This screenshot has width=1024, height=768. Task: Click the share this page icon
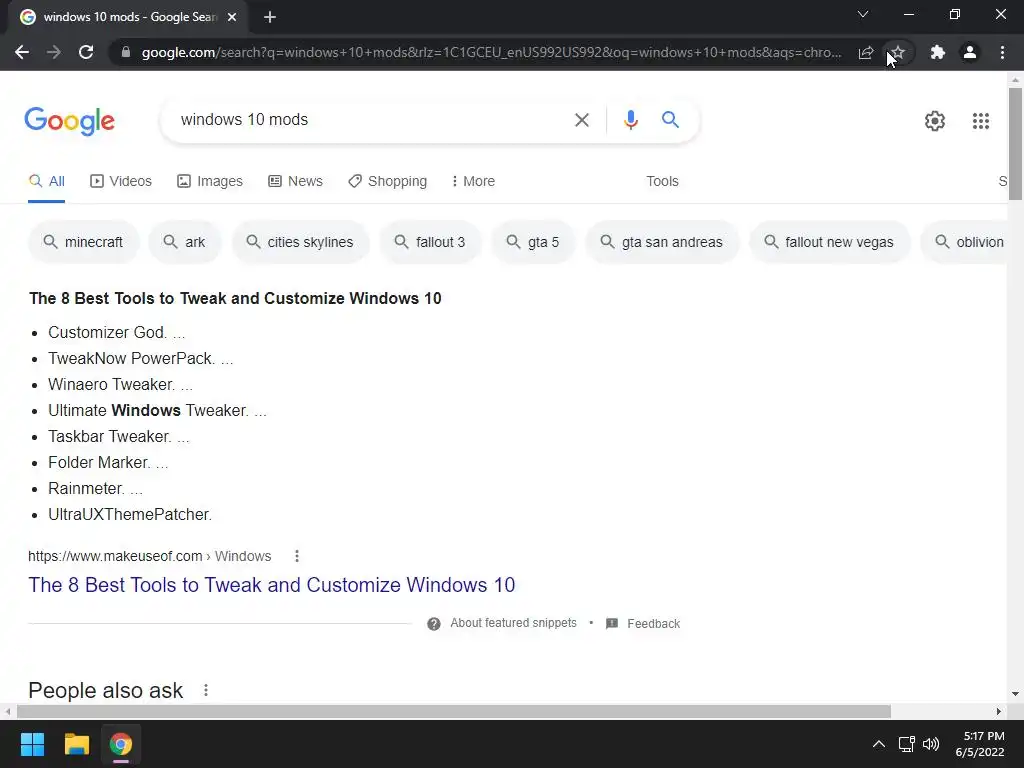[866, 52]
